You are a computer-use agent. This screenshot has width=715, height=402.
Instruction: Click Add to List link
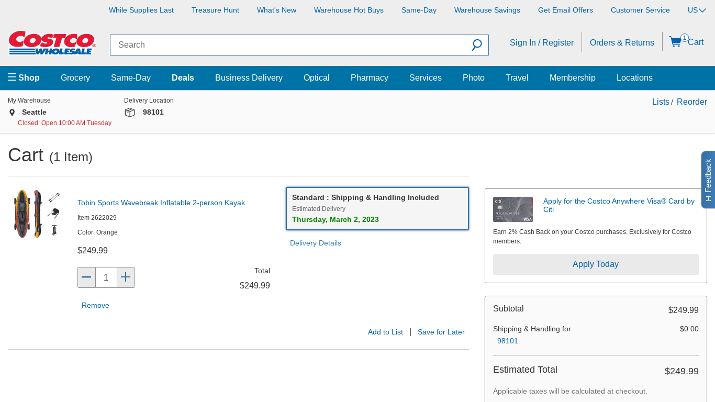coord(385,332)
